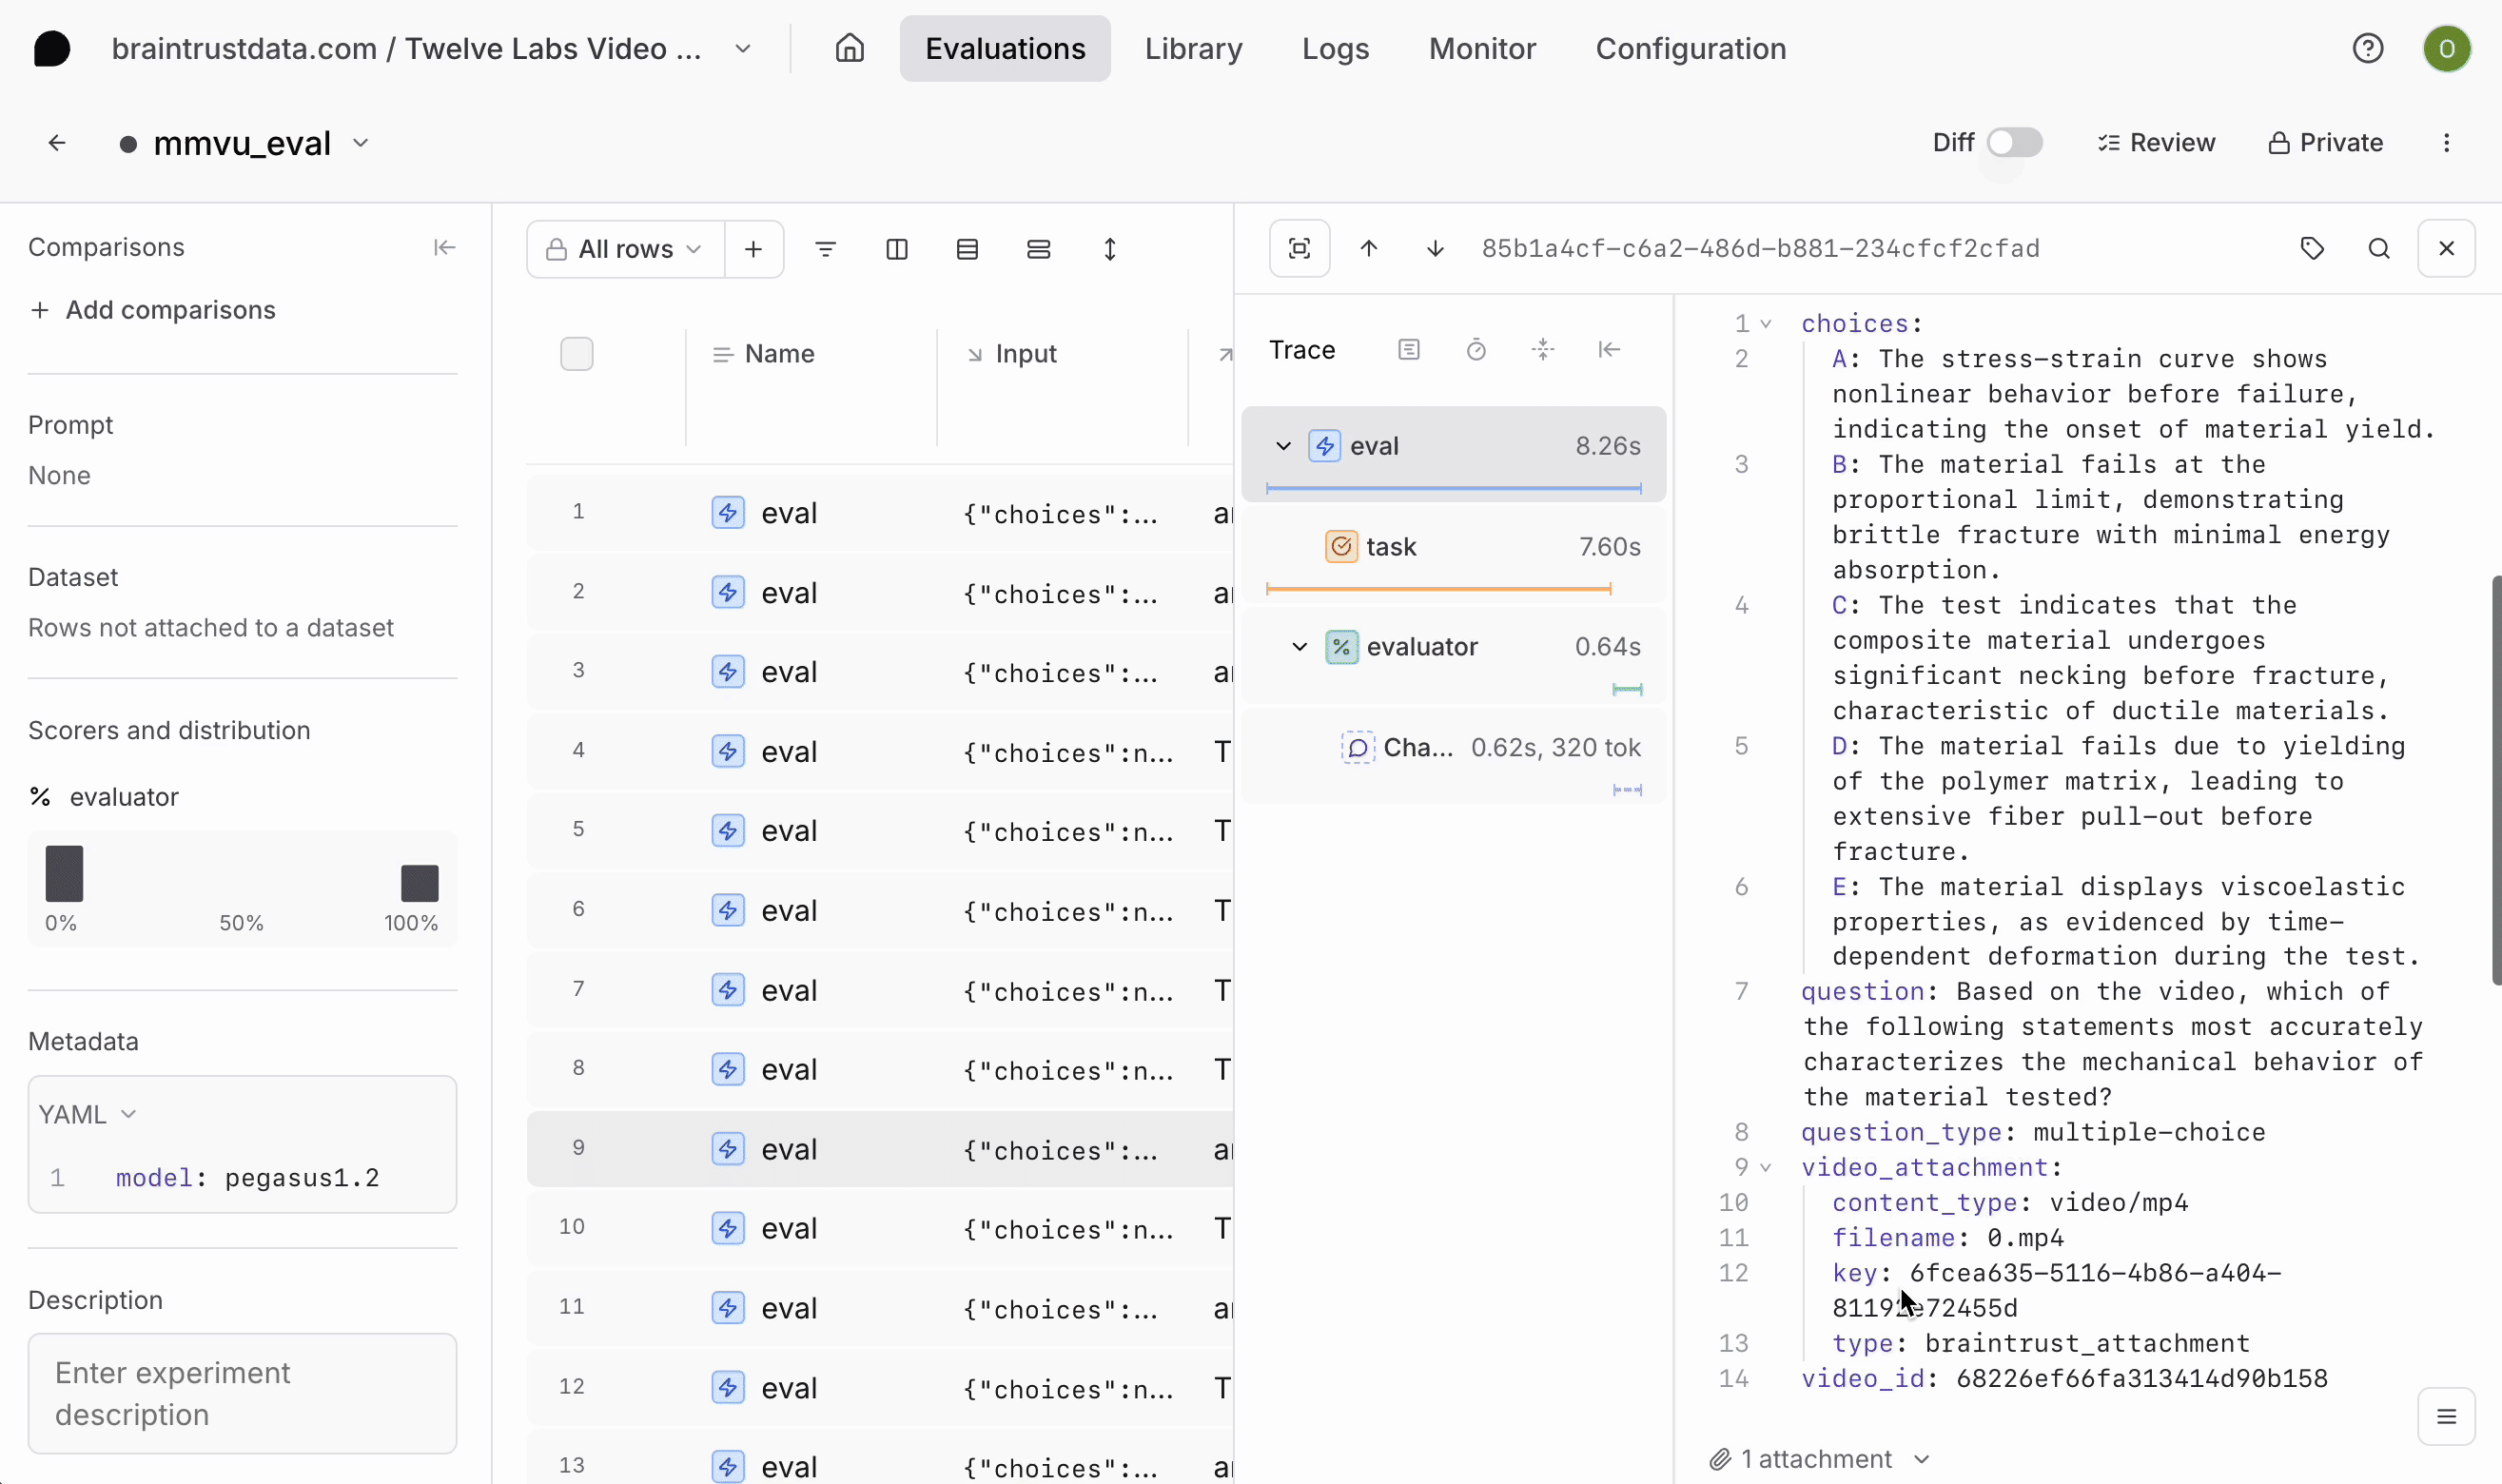2502x1484 pixels.
Task: Switch to the Logs tab
Action: click(x=1334, y=48)
